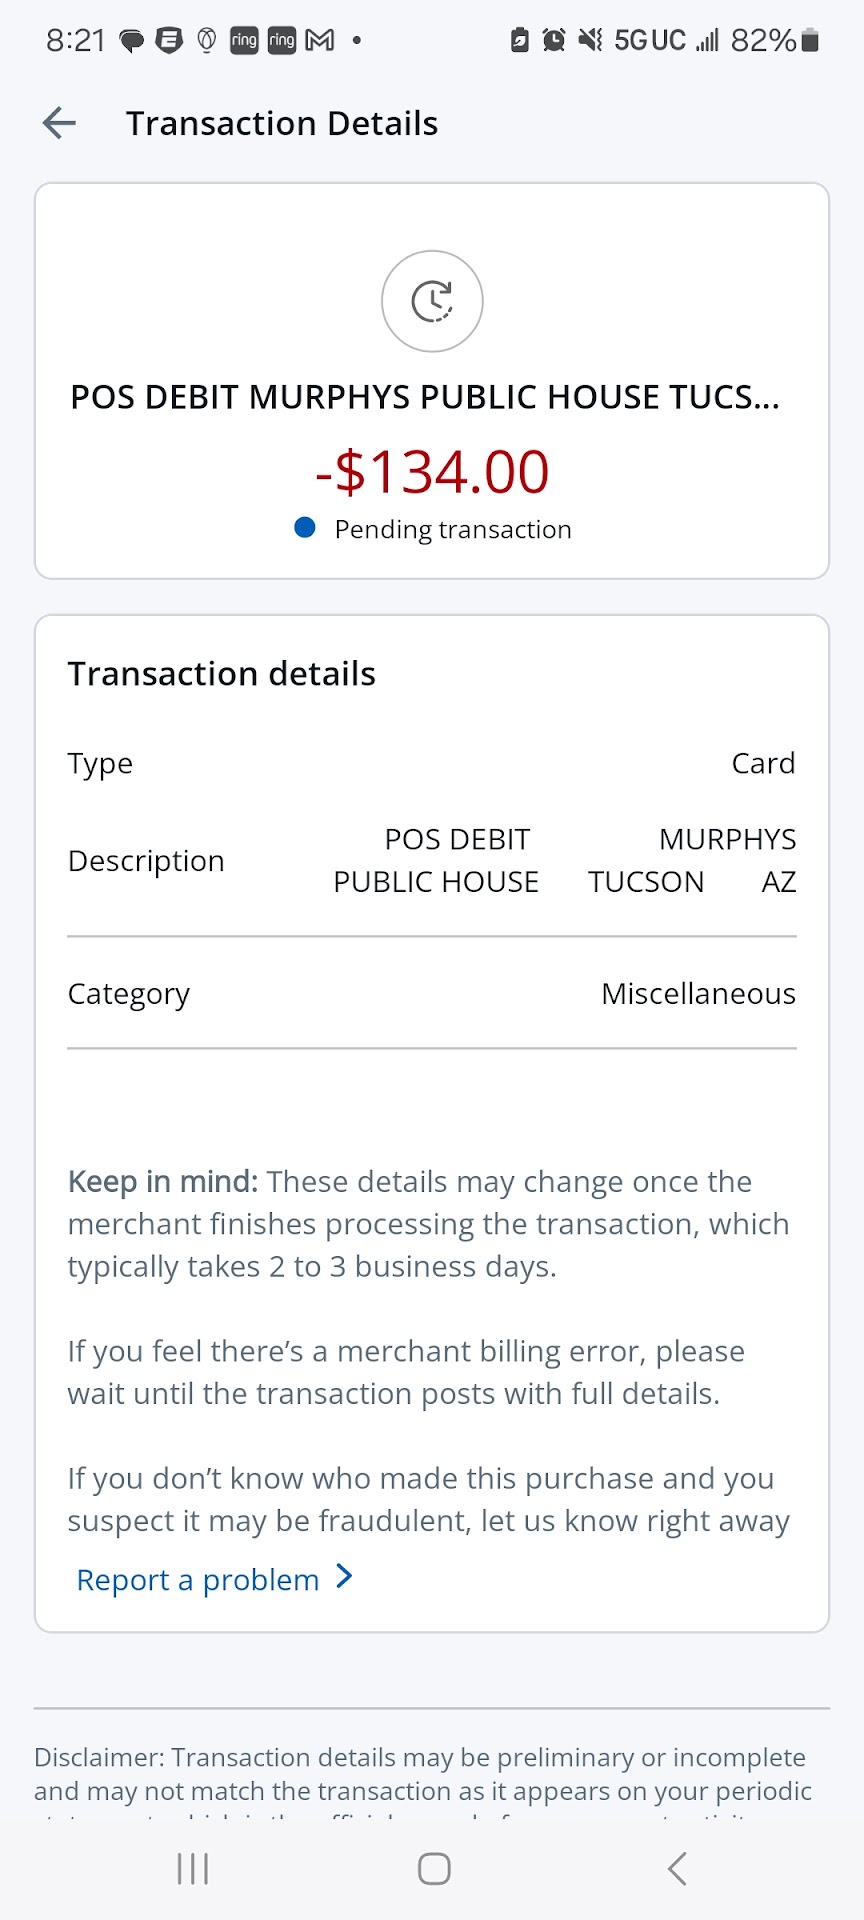This screenshot has height=1920, width=864.
Task: Tap chevron beside Report a problem
Action: 345,1577
